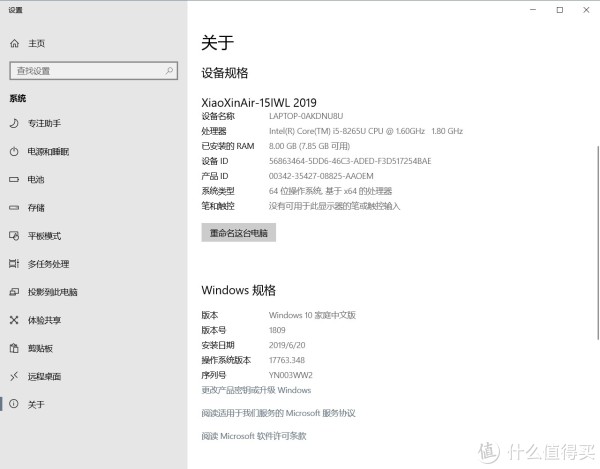Viewport: 600px width, 469px height.
Task: Click the XiaoXinAir-15IWL 2019 model name
Action: click(259, 103)
